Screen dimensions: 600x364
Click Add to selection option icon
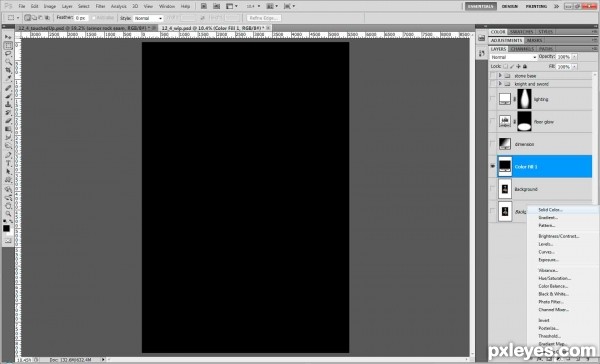pyautogui.click(x=34, y=18)
